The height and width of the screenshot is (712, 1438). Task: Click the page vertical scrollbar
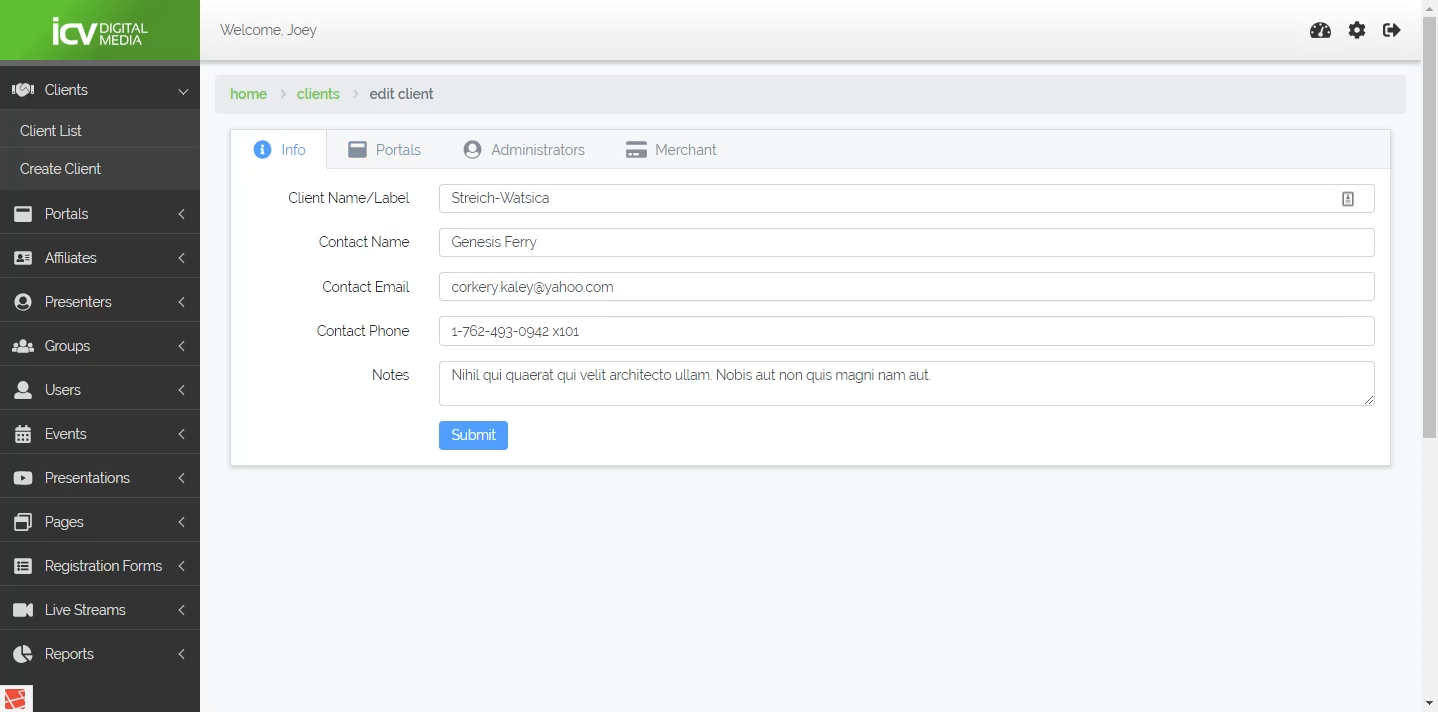1429,230
